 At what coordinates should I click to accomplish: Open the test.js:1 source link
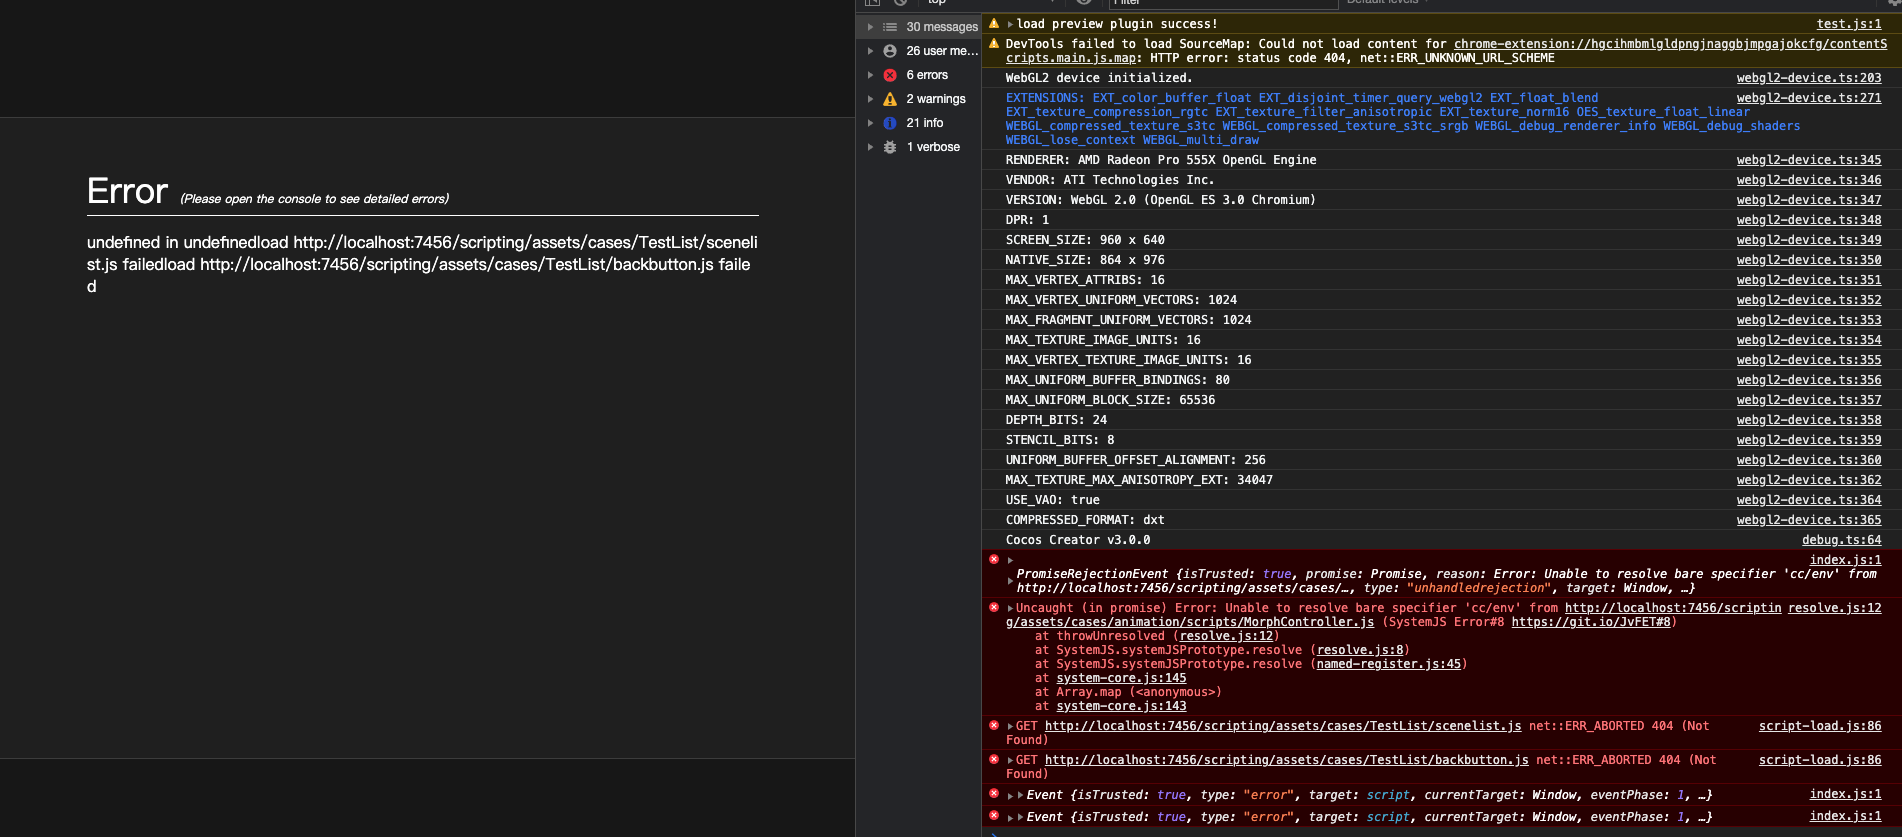1848,24
